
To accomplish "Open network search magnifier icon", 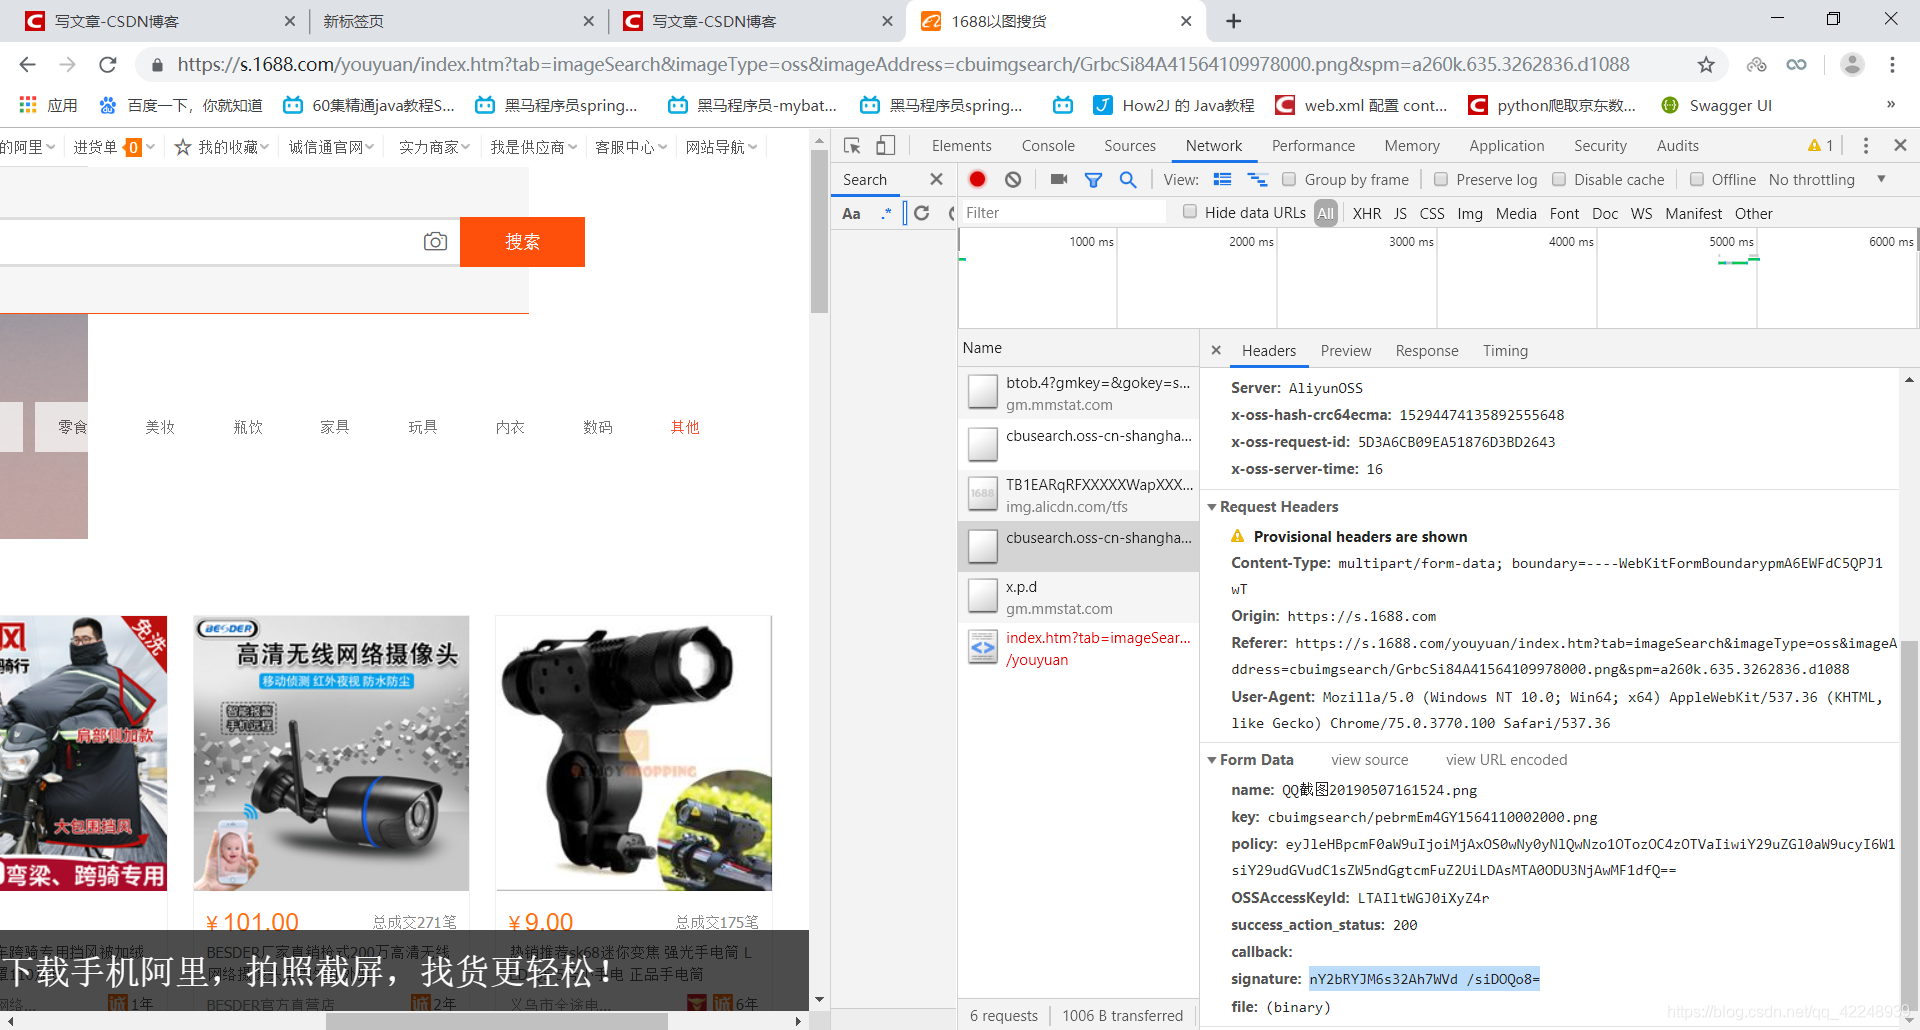I will click(1128, 179).
